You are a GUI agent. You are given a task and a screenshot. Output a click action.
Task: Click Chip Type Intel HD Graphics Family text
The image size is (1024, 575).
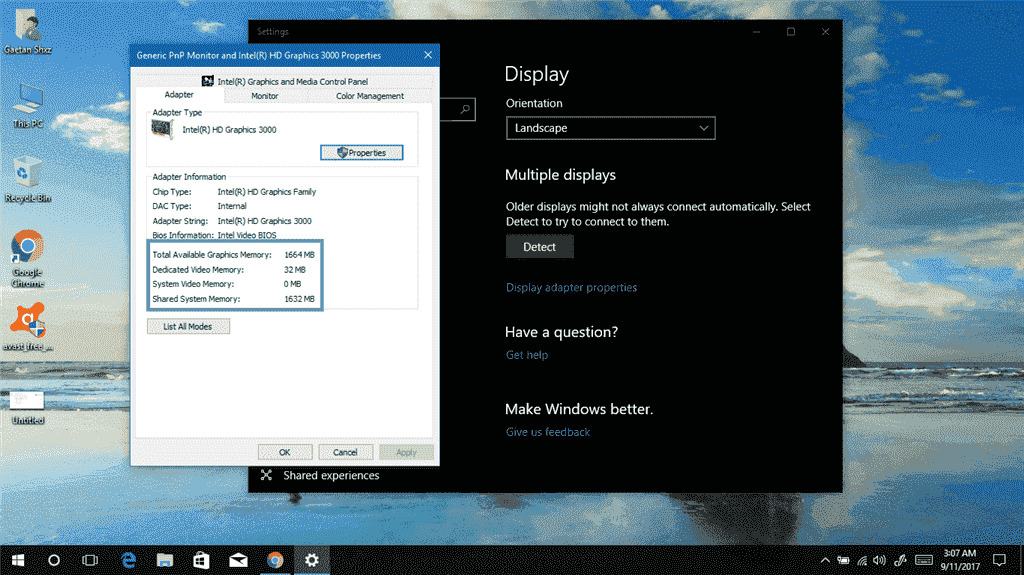tap(266, 191)
